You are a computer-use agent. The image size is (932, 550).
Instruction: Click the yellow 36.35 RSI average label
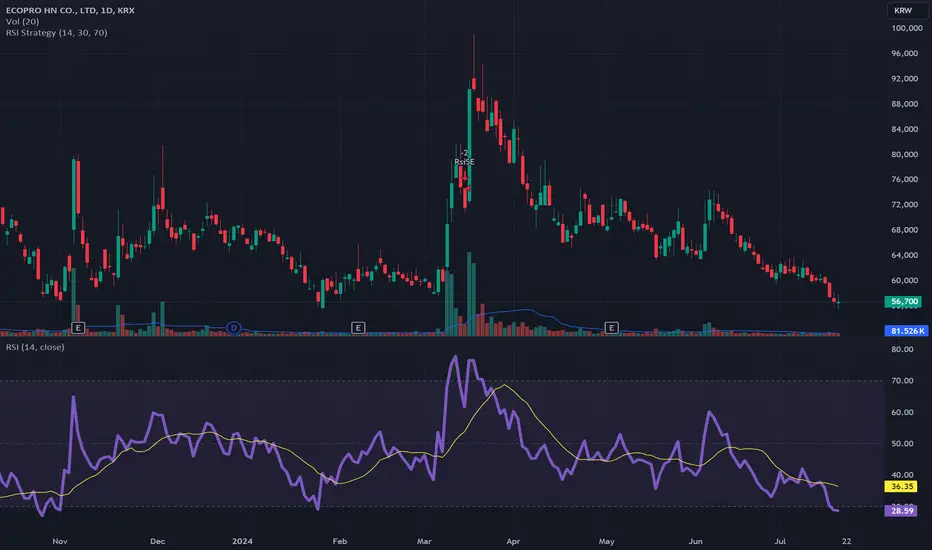pos(902,486)
